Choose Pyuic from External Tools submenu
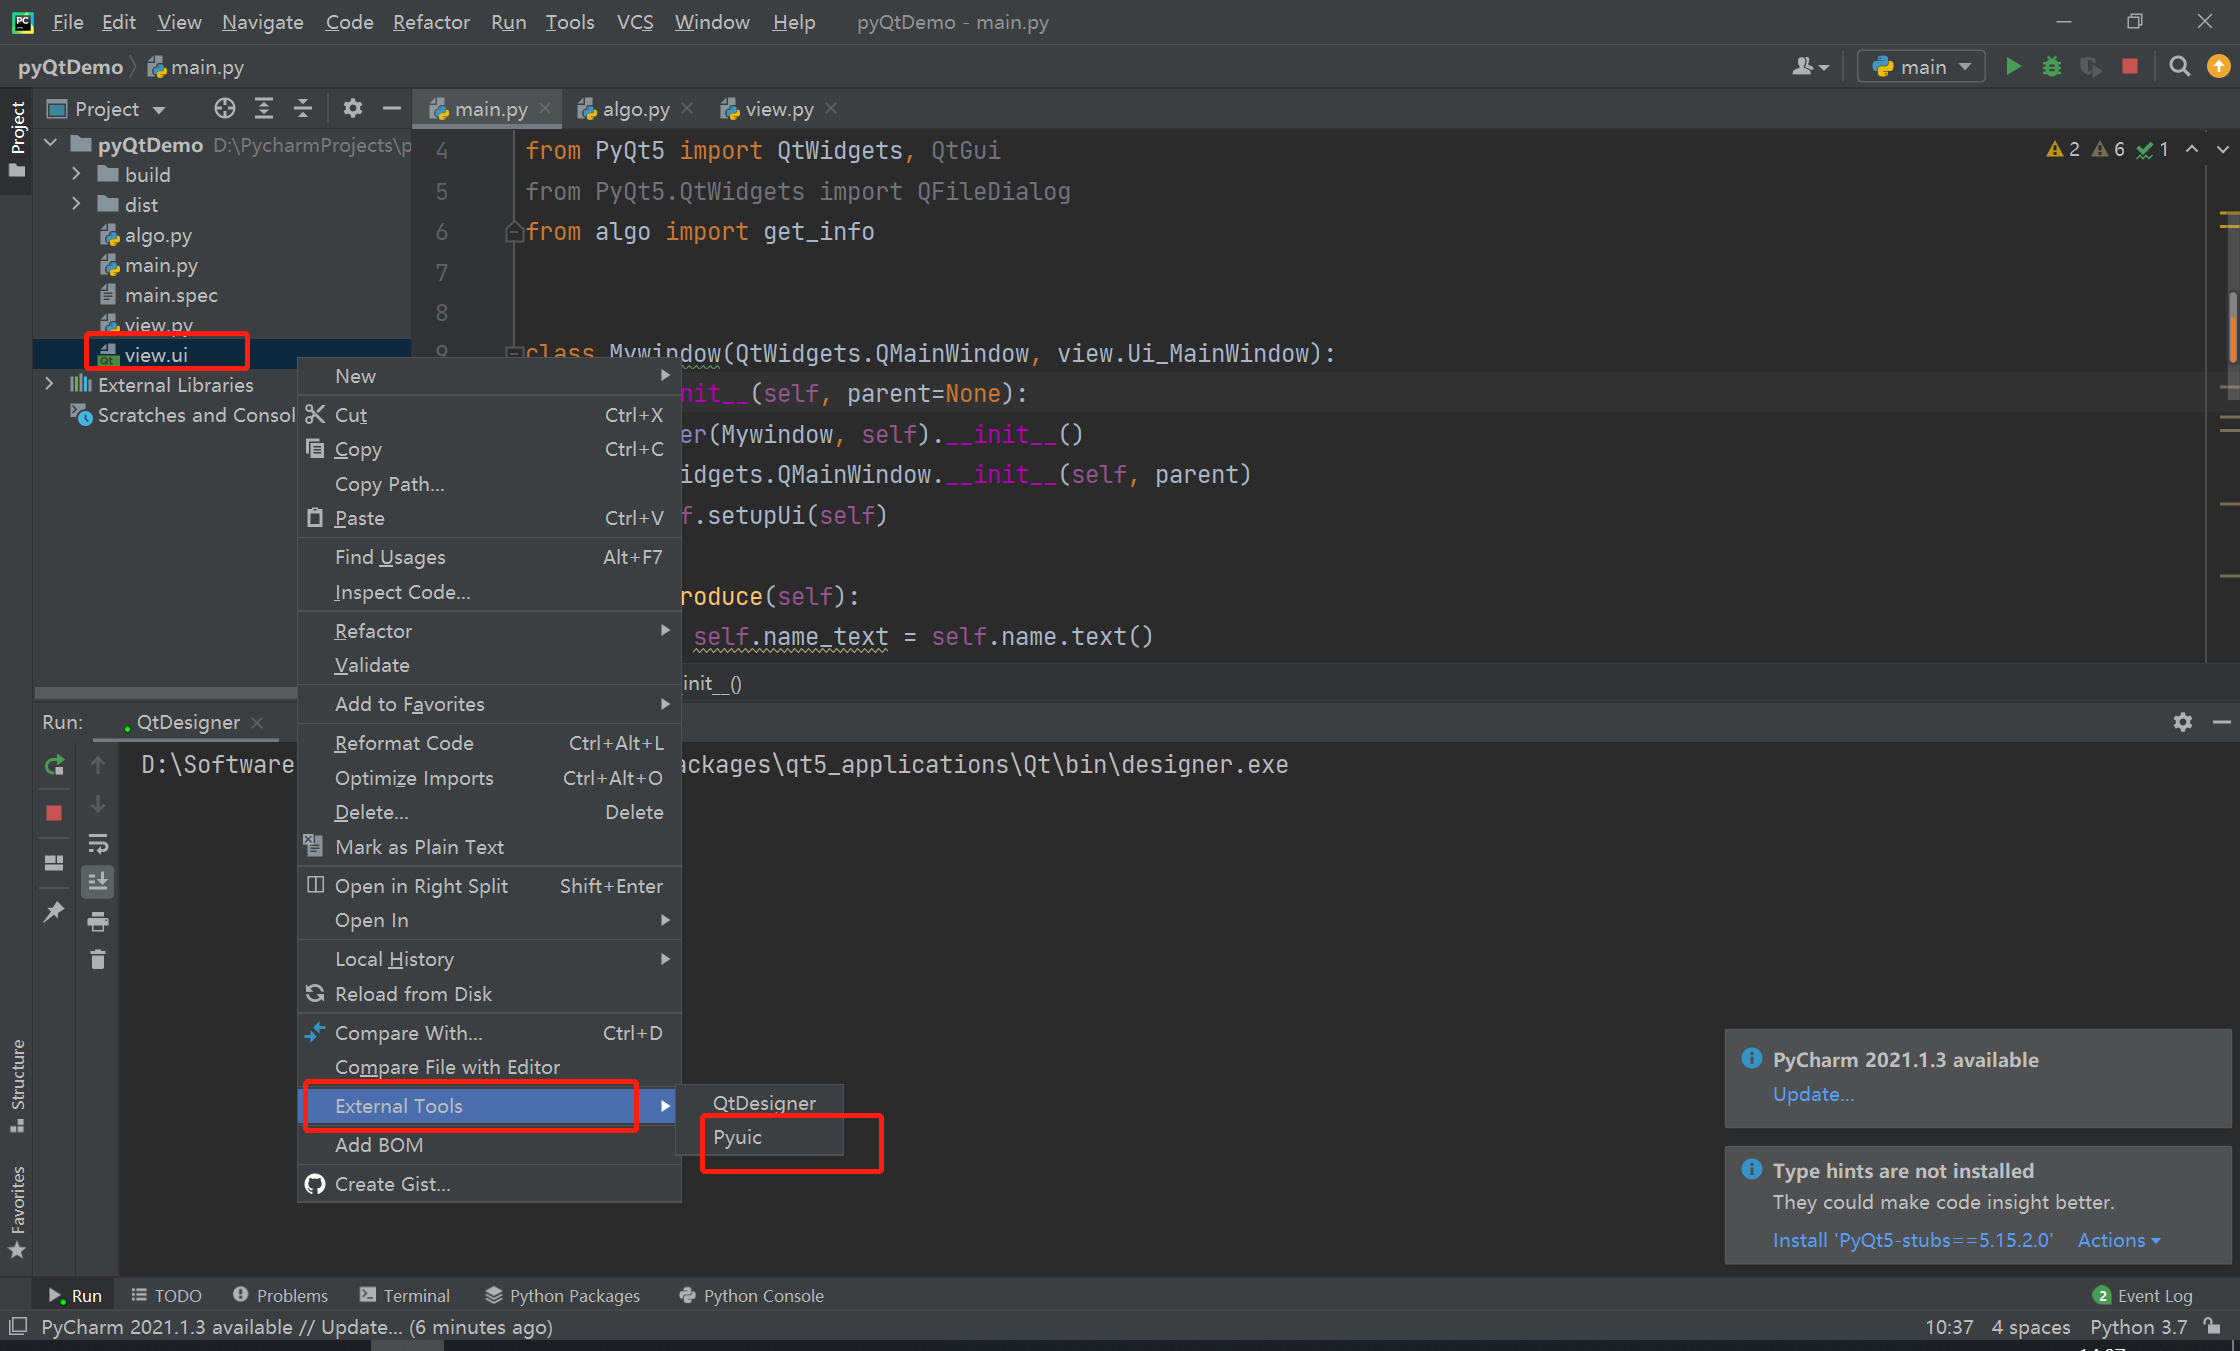2240x1351 pixels. 738,1138
